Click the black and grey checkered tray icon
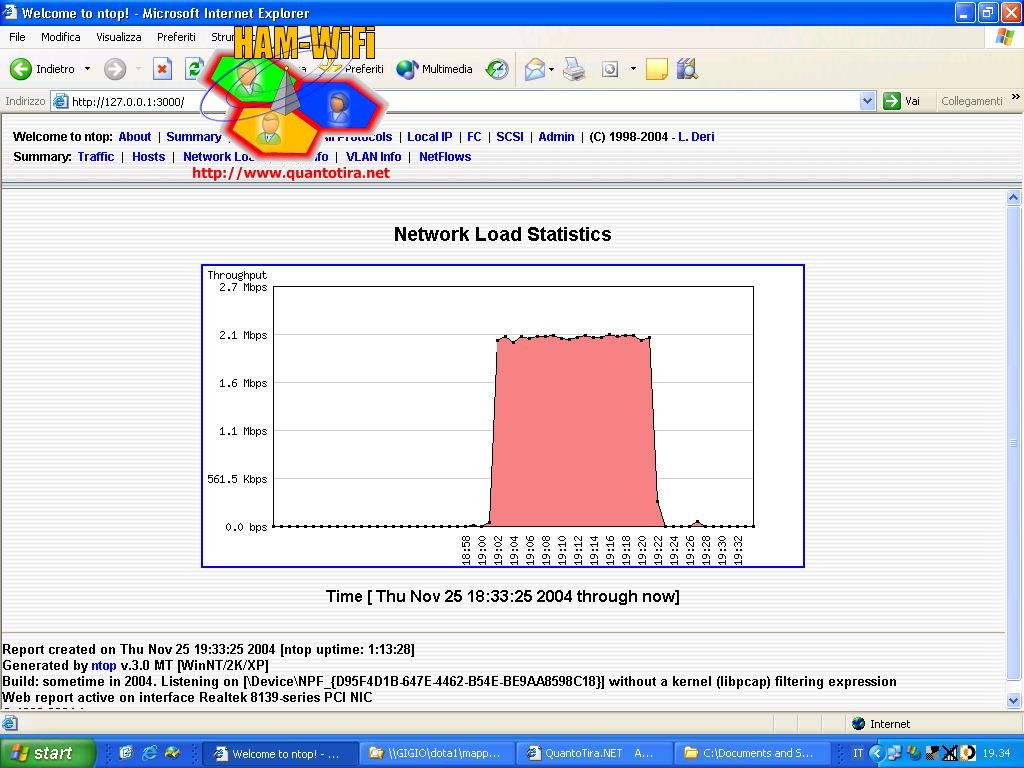Screen dimensions: 1024x768 pyautogui.click(x=932, y=753)
